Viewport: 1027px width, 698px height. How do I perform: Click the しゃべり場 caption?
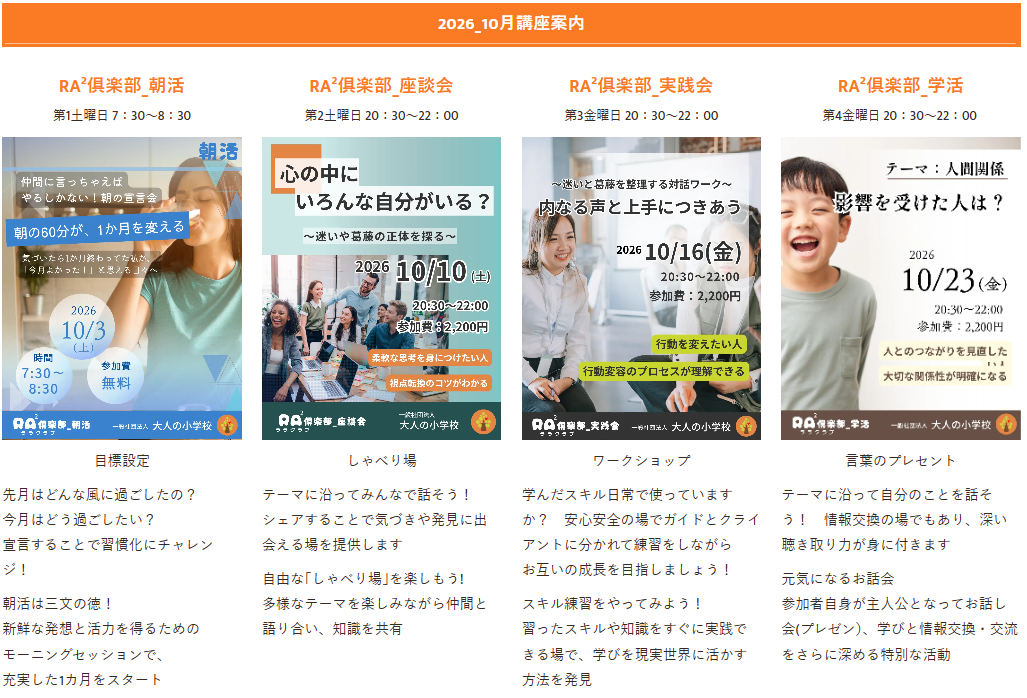point(382,461)
